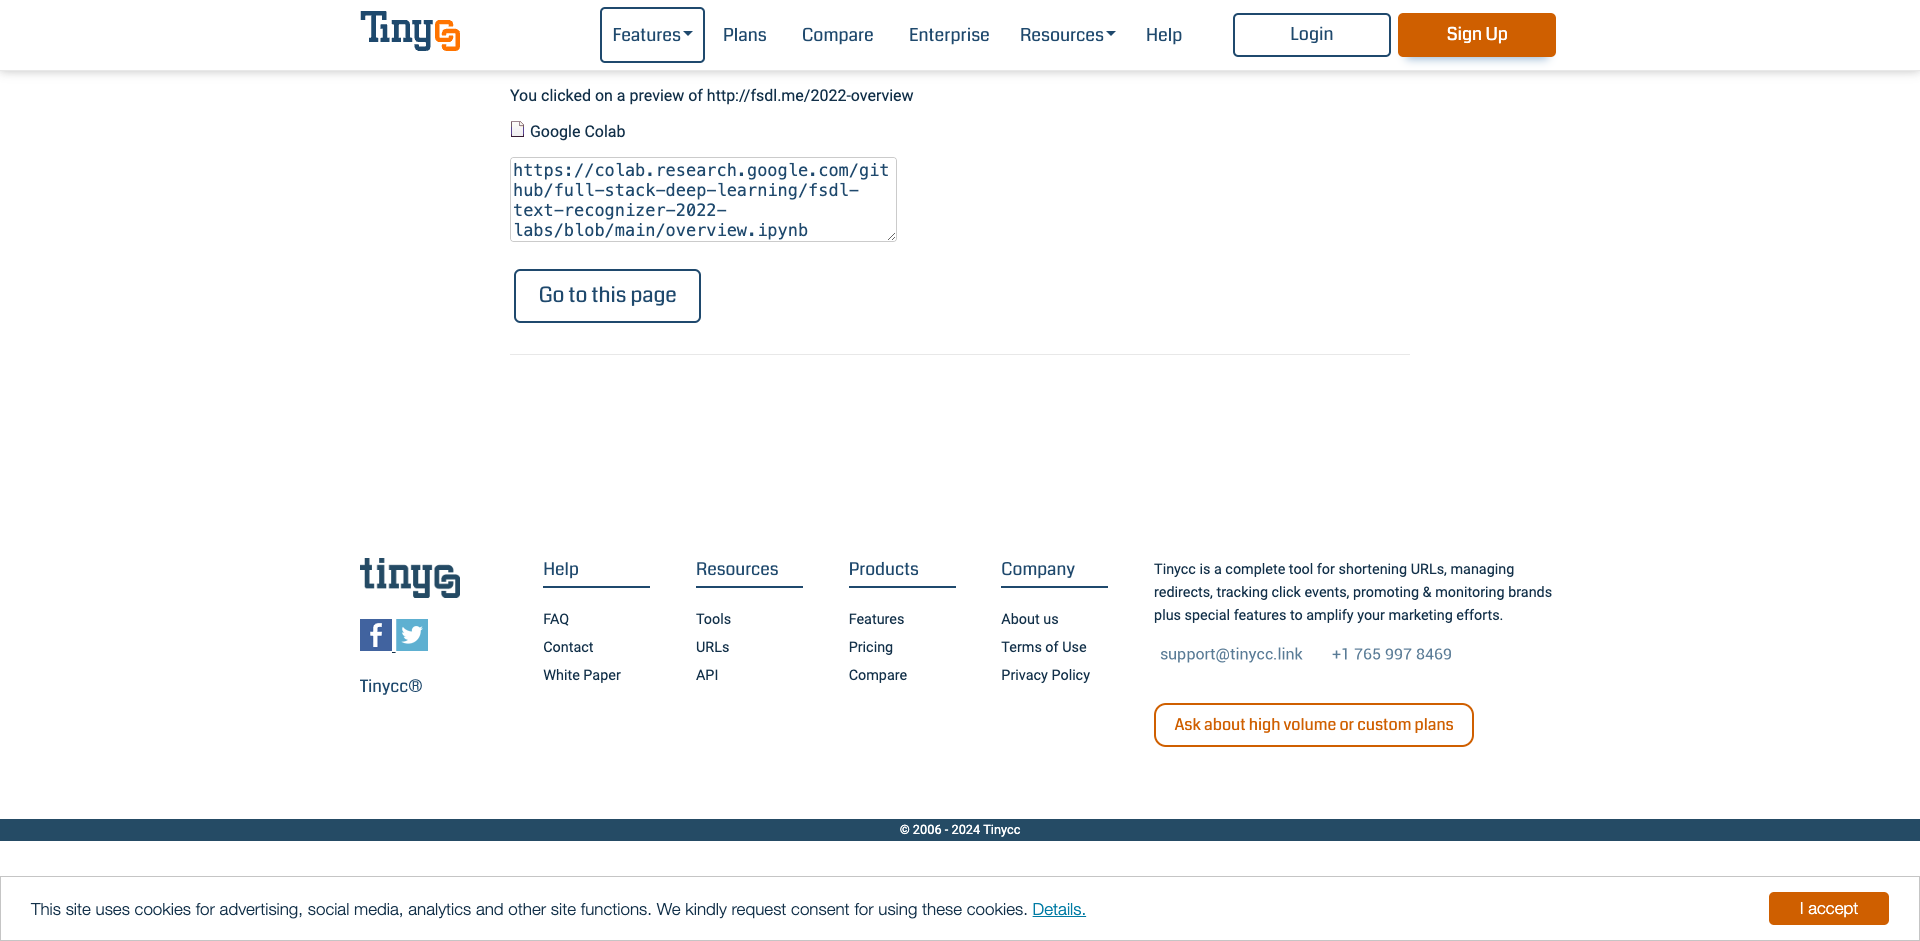Open the Terms of Use link

[1044, 647]
